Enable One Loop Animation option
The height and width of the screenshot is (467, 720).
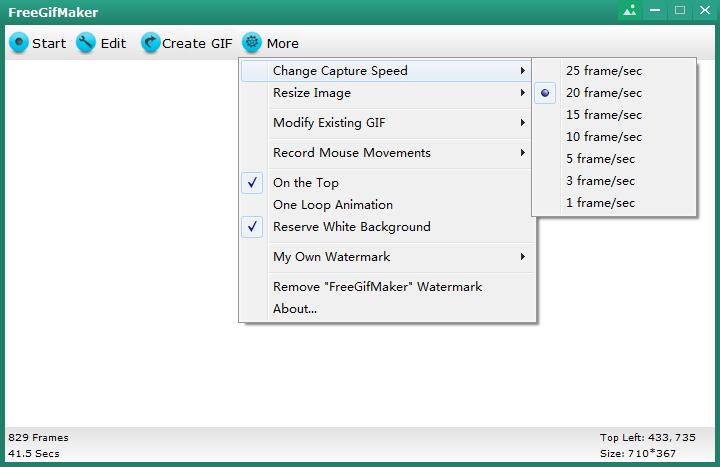(386, 205)
